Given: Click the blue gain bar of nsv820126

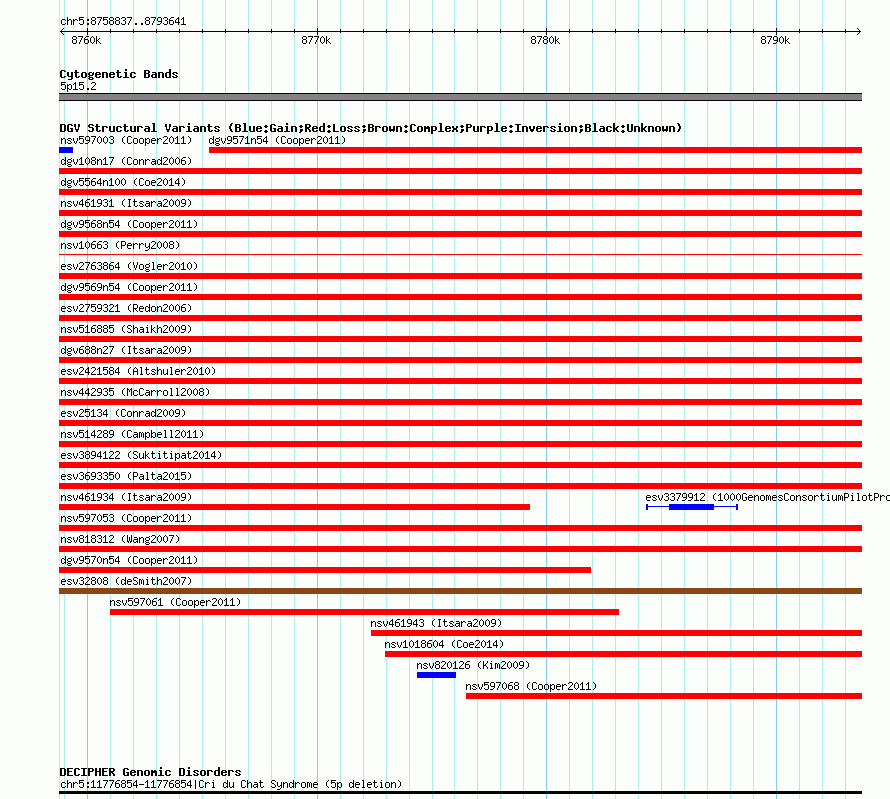Looking at the screenshot, I should coord(436,675).
